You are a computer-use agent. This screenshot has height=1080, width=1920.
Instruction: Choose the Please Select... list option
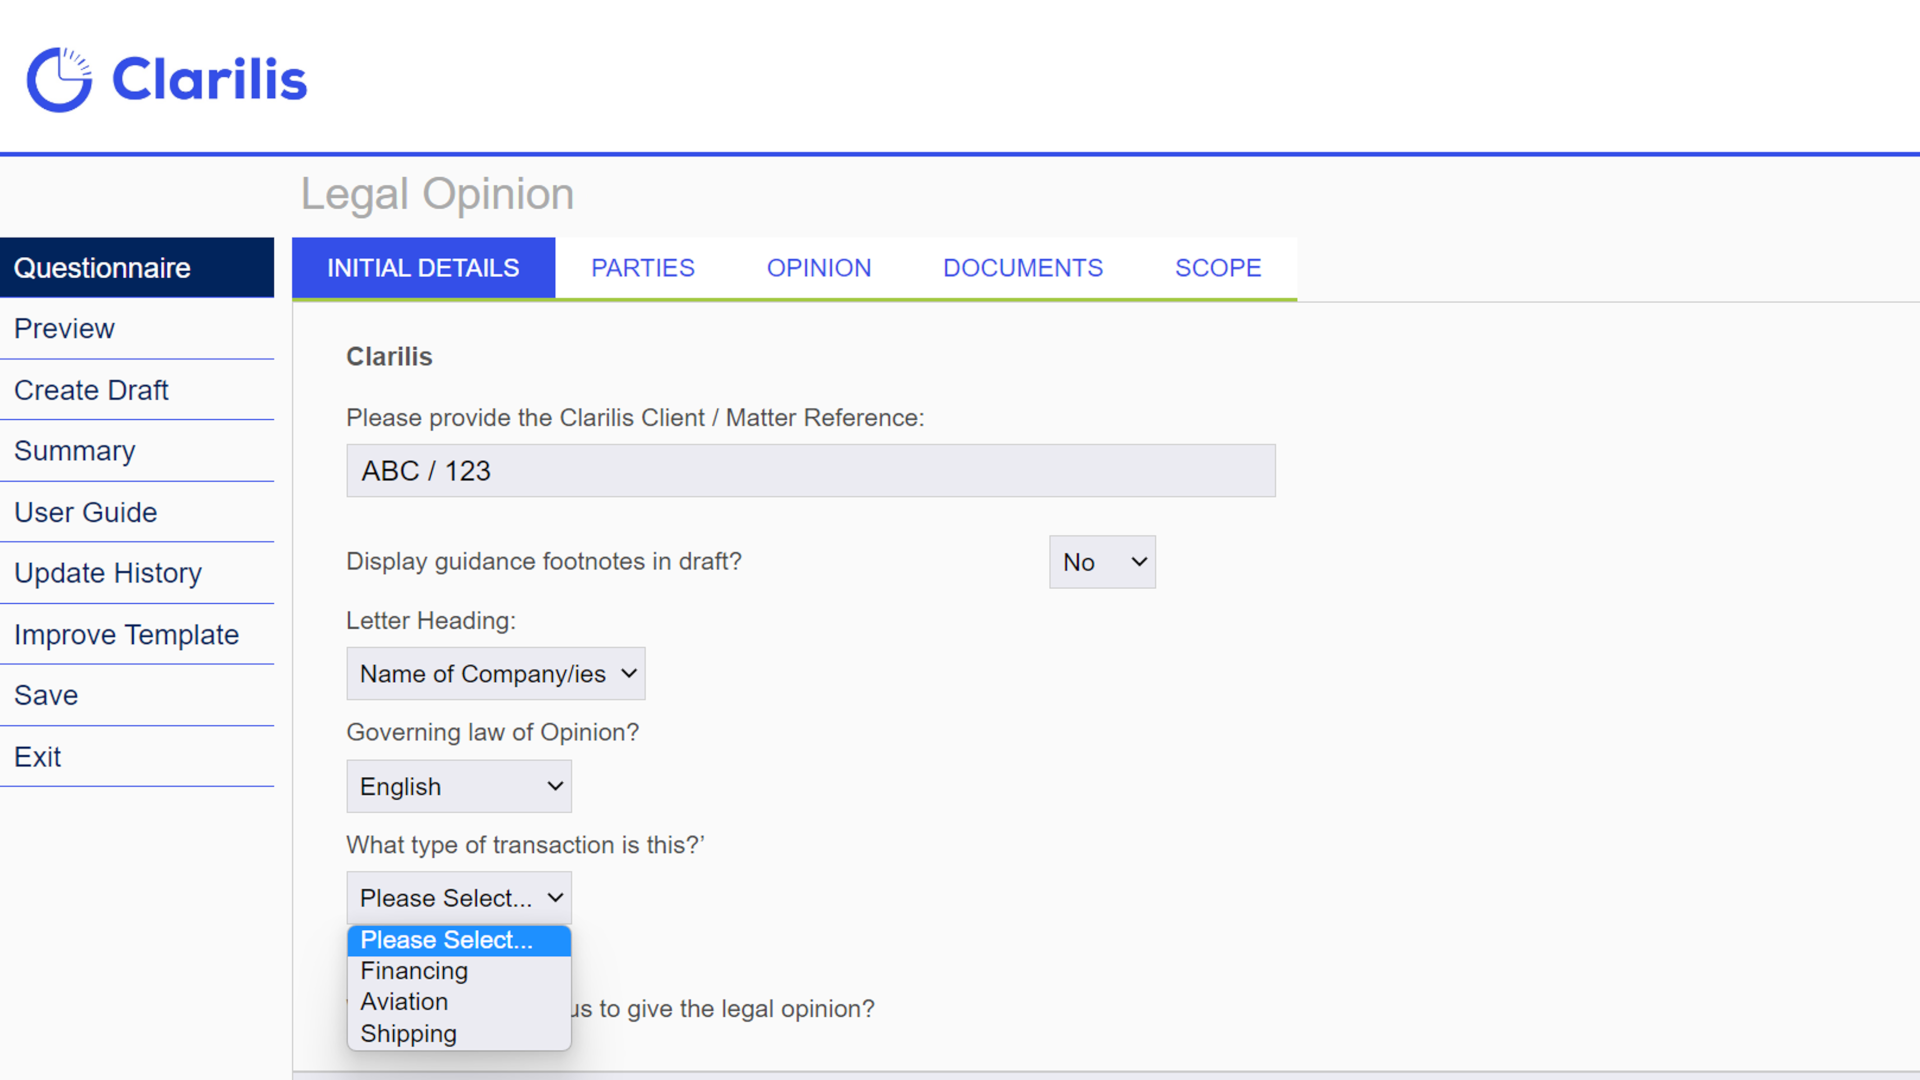coord(459,940)
